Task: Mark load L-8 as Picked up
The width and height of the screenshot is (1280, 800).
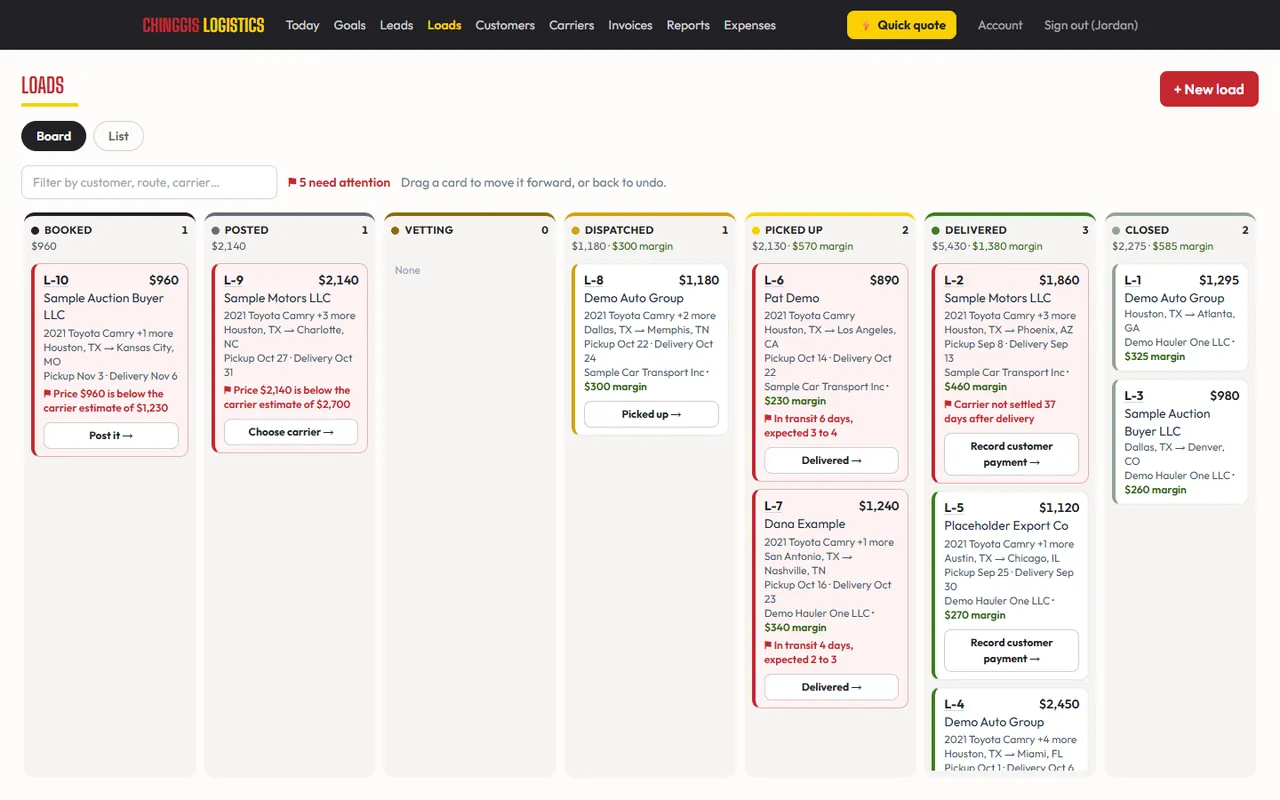Action: [x=651, y=414]
